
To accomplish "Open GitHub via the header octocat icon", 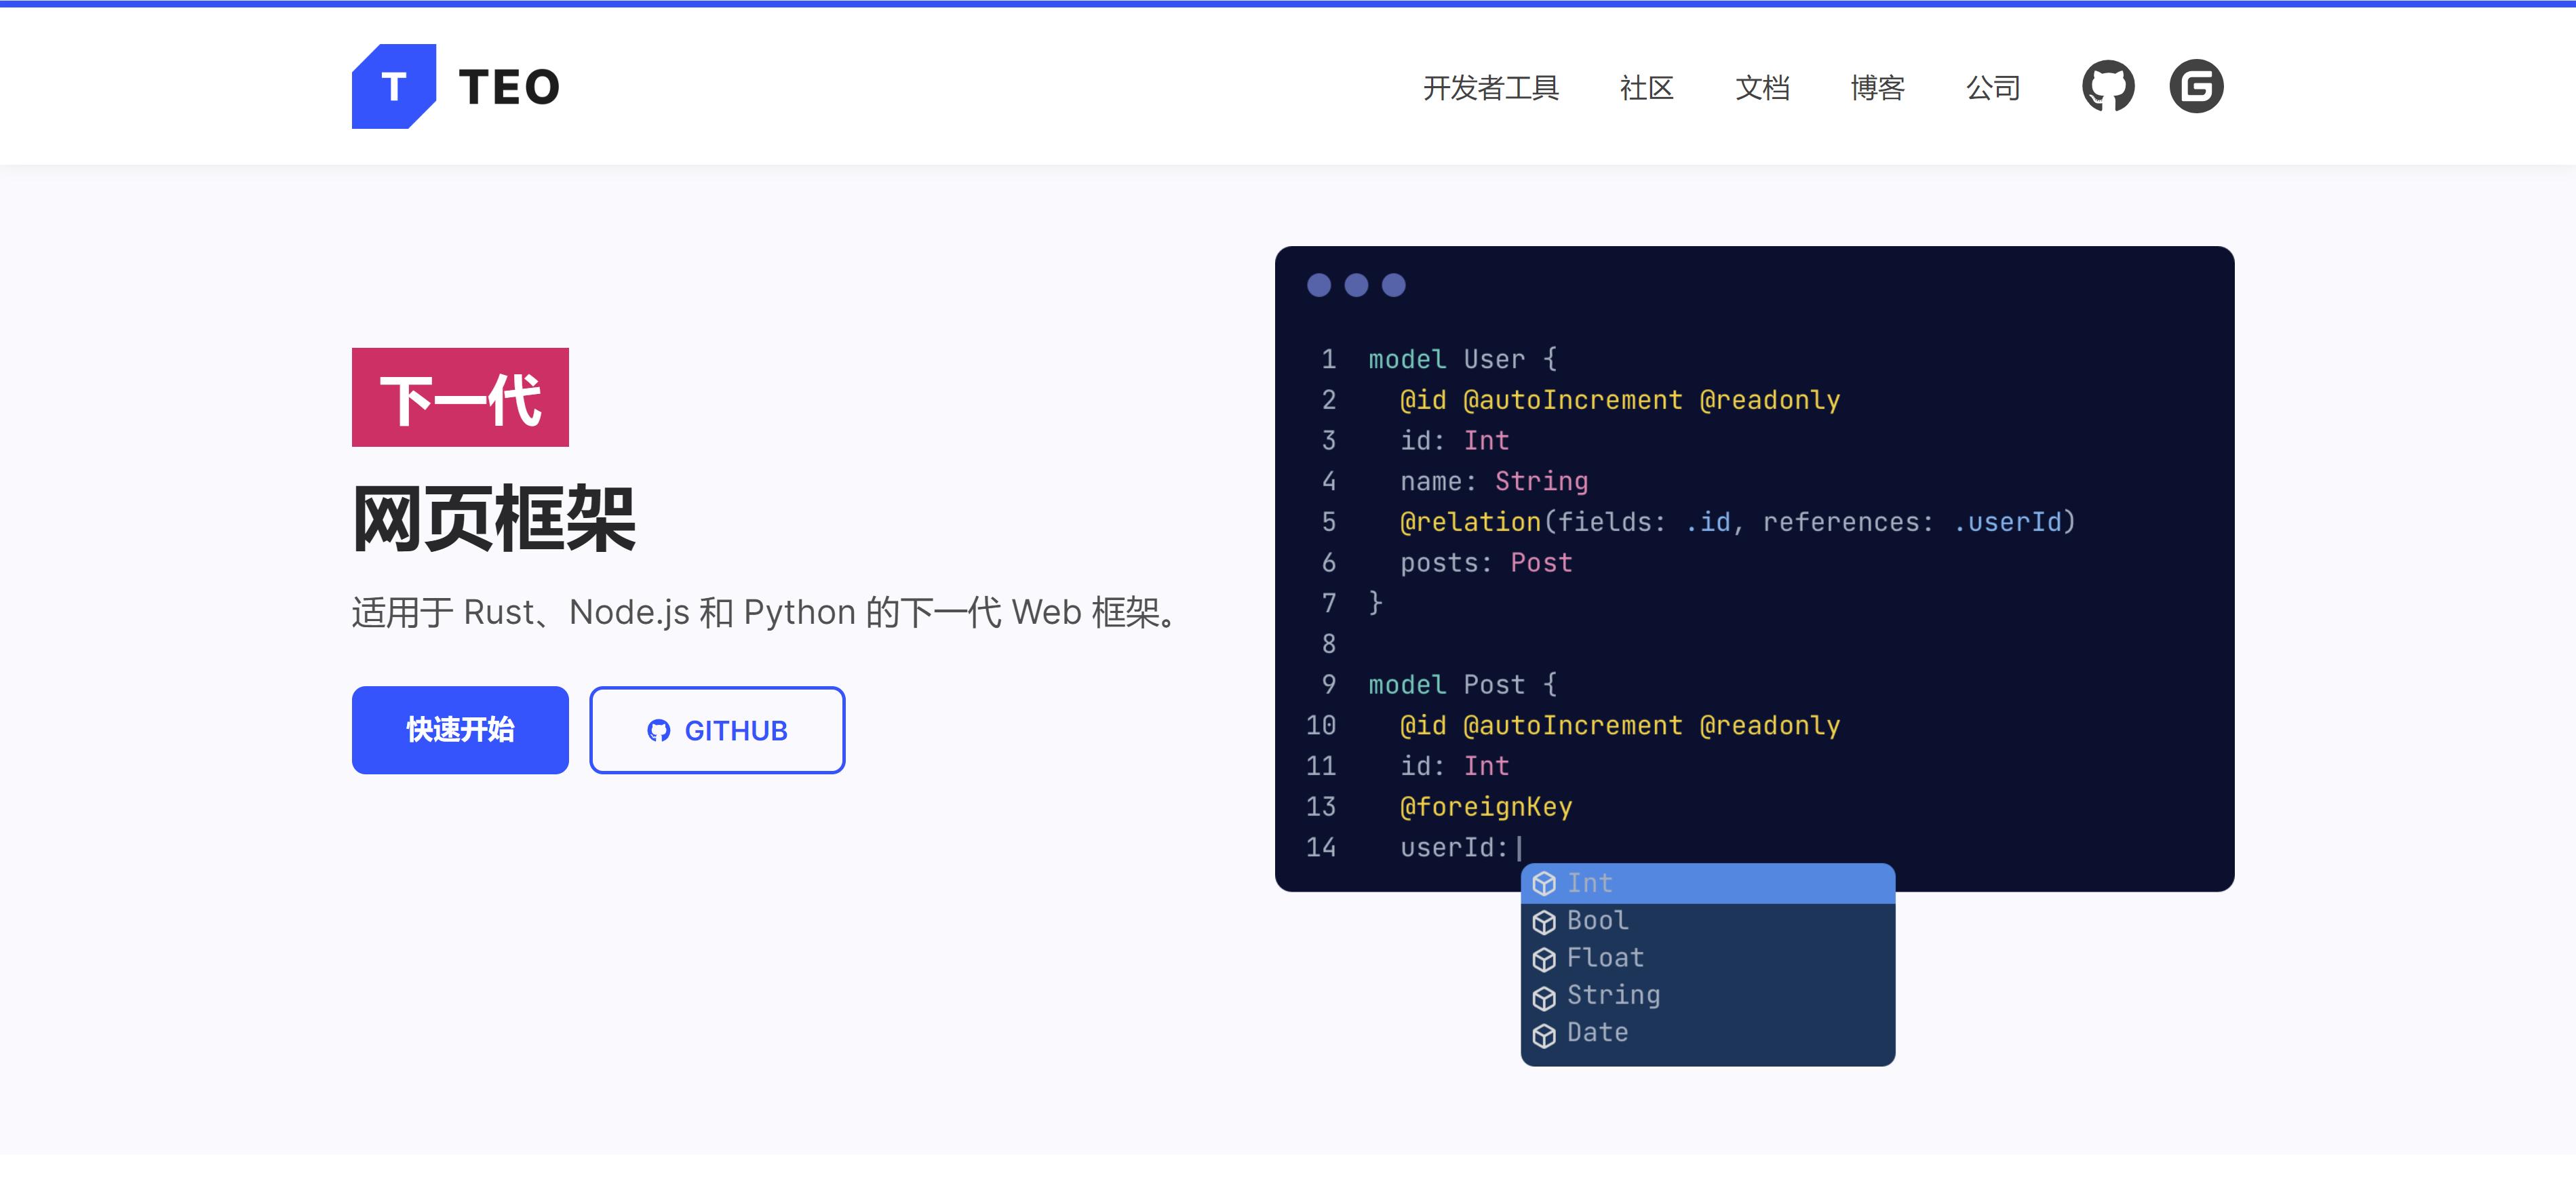I will 2108,87.
